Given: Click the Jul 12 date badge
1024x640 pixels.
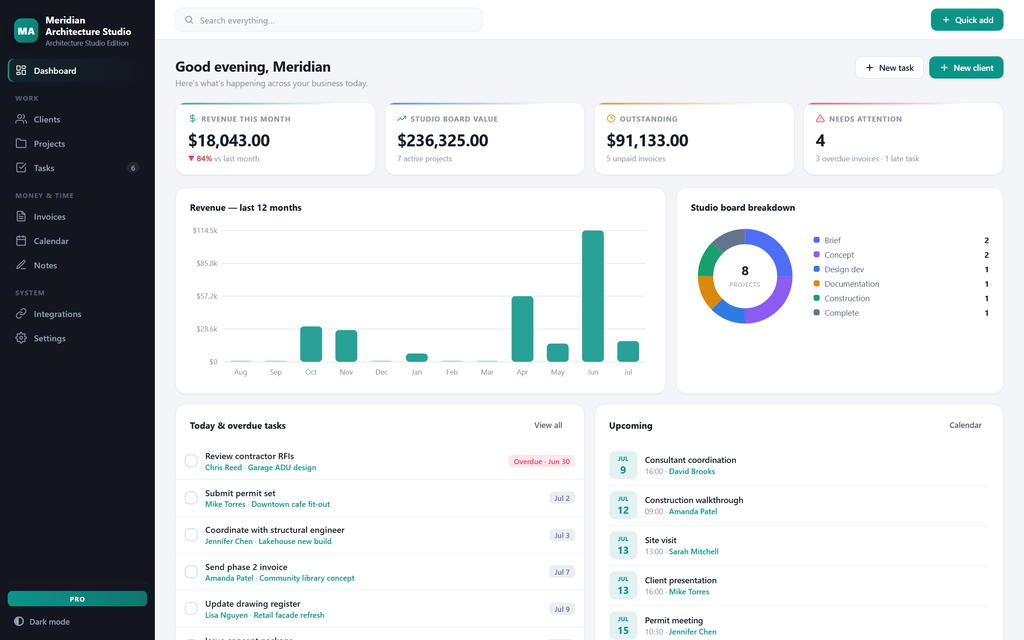Looking at the screenshot, I should [x=622, y=505].
